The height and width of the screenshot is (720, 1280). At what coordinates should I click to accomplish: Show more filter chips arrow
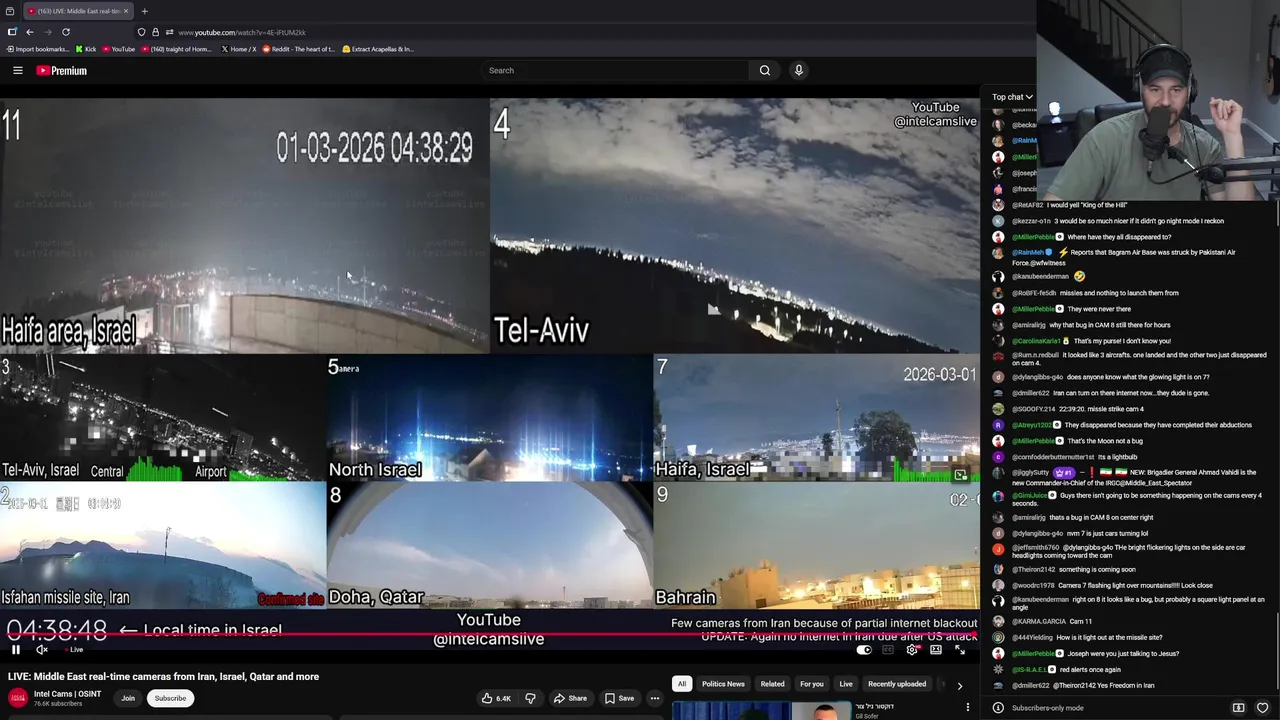click(960, 685)
